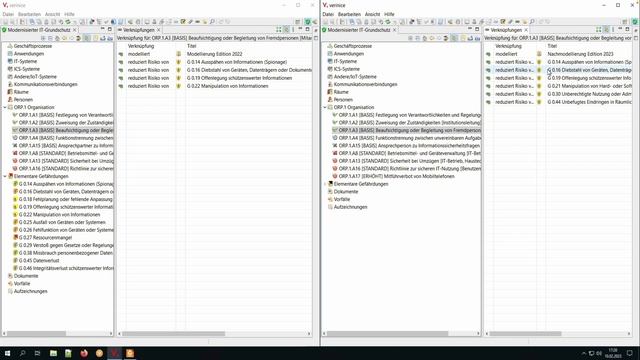This screenshot has width=640, height=360.
Task: Open Firefox from the taskbar
Action: 84,353
